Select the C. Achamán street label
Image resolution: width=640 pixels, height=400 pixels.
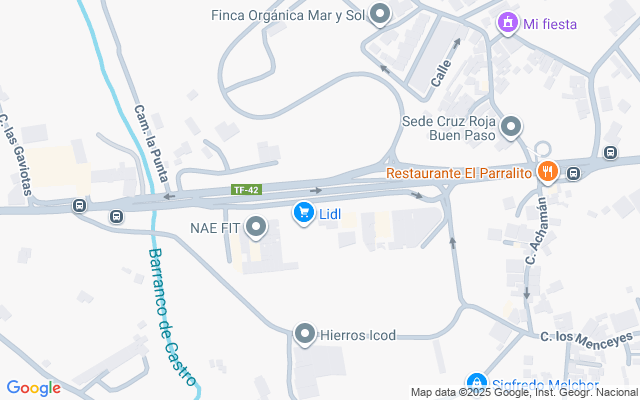536,231
